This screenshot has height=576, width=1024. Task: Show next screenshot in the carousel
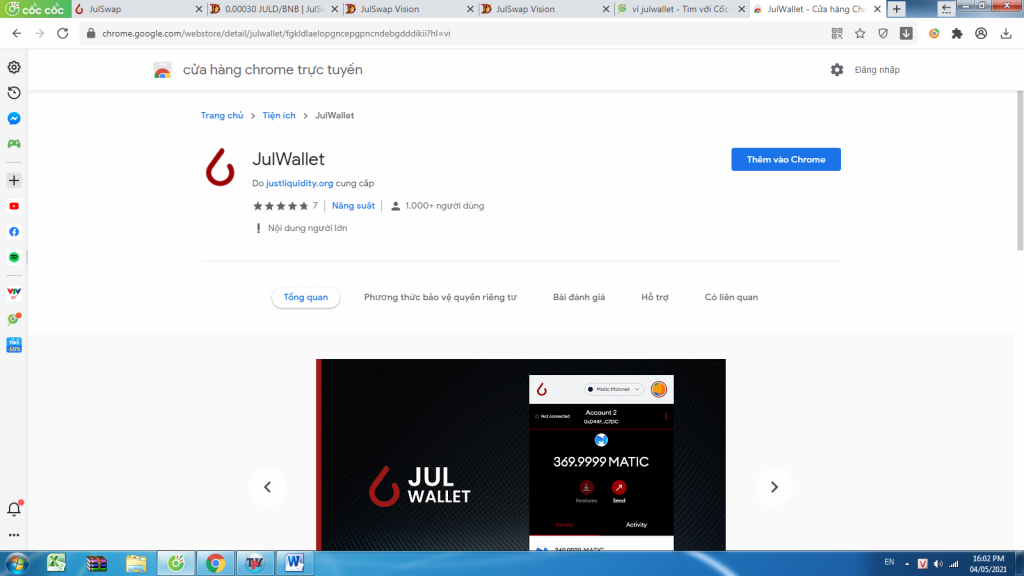(774, 487)
